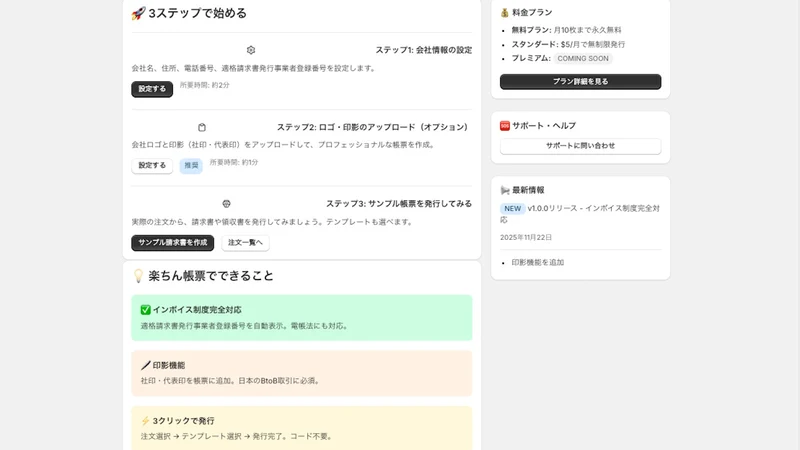
Task: Click the SOS icon by サポート・ヘルプ
Action: click(505, 126)
